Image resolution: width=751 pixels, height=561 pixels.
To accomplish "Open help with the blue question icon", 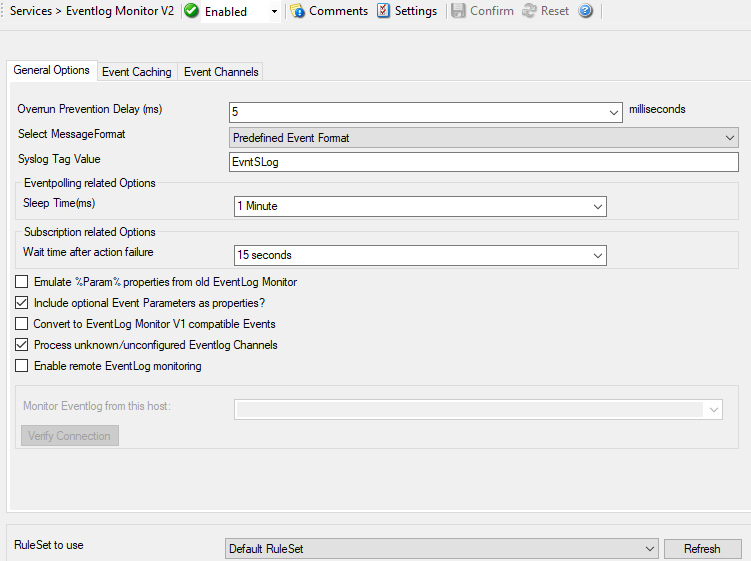I will coord(586,11).
